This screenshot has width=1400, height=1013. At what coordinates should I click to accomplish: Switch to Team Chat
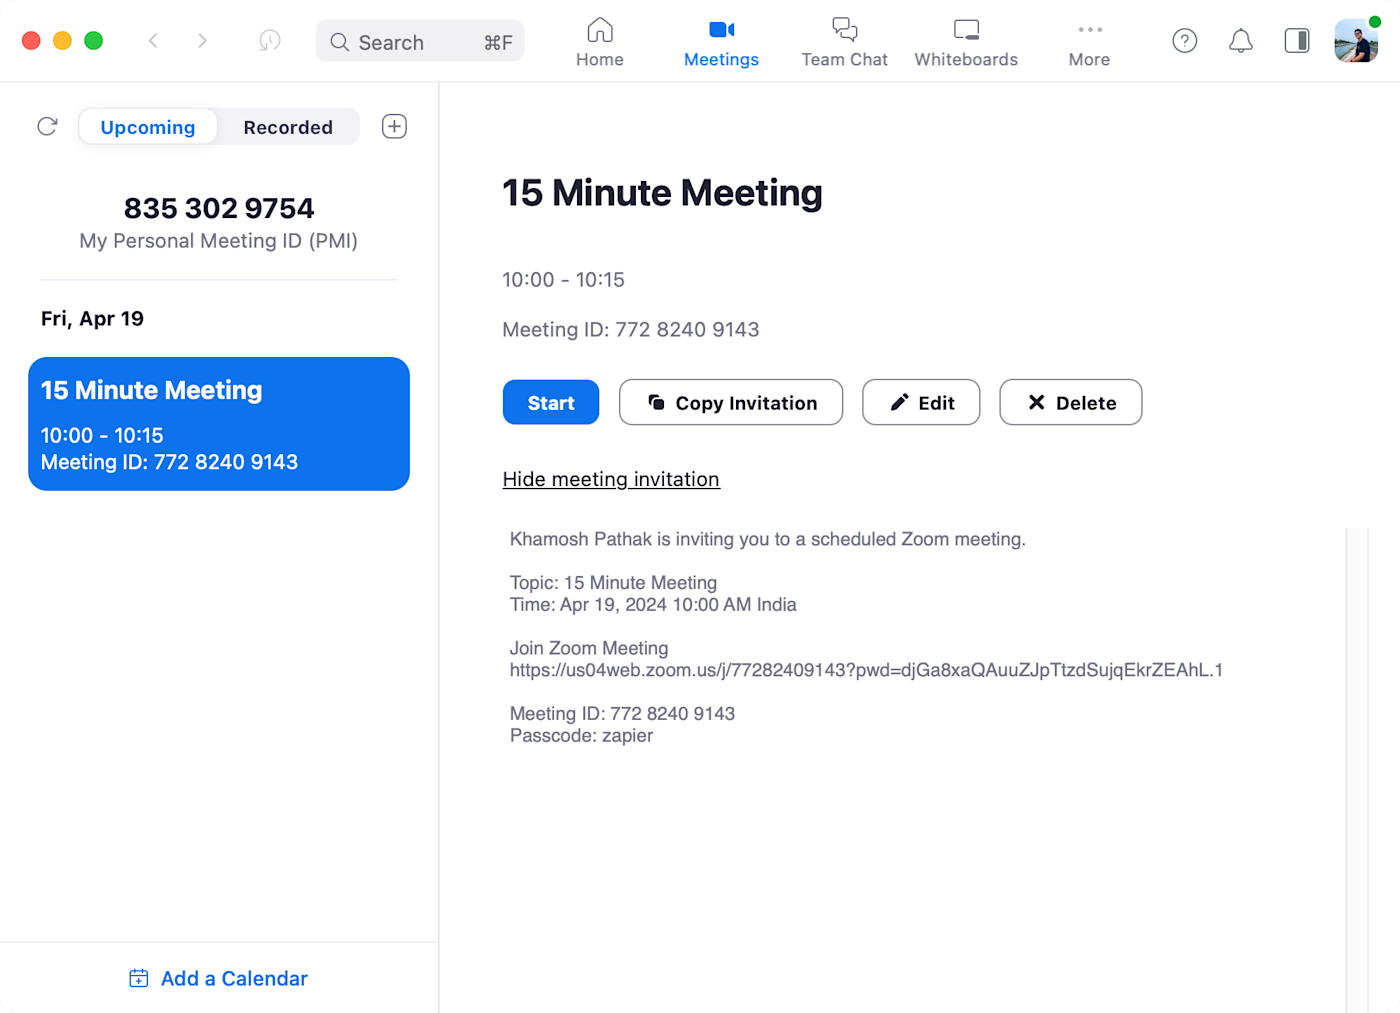(x=845, y=43)
